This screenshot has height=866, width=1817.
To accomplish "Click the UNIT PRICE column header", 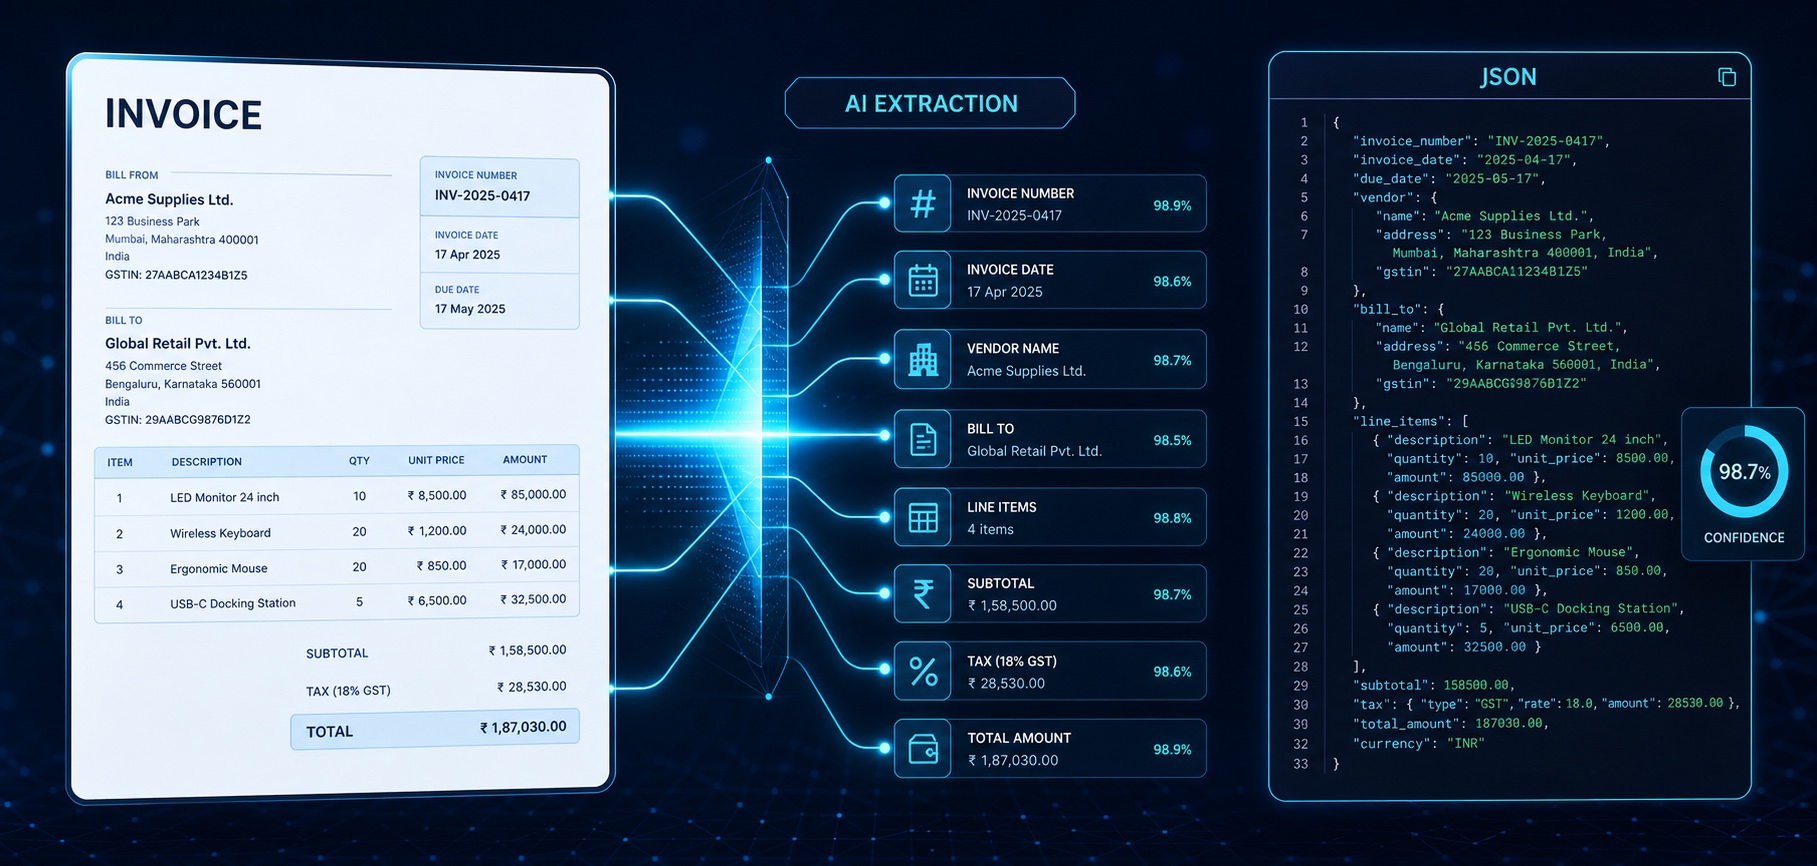I will 436,460.
